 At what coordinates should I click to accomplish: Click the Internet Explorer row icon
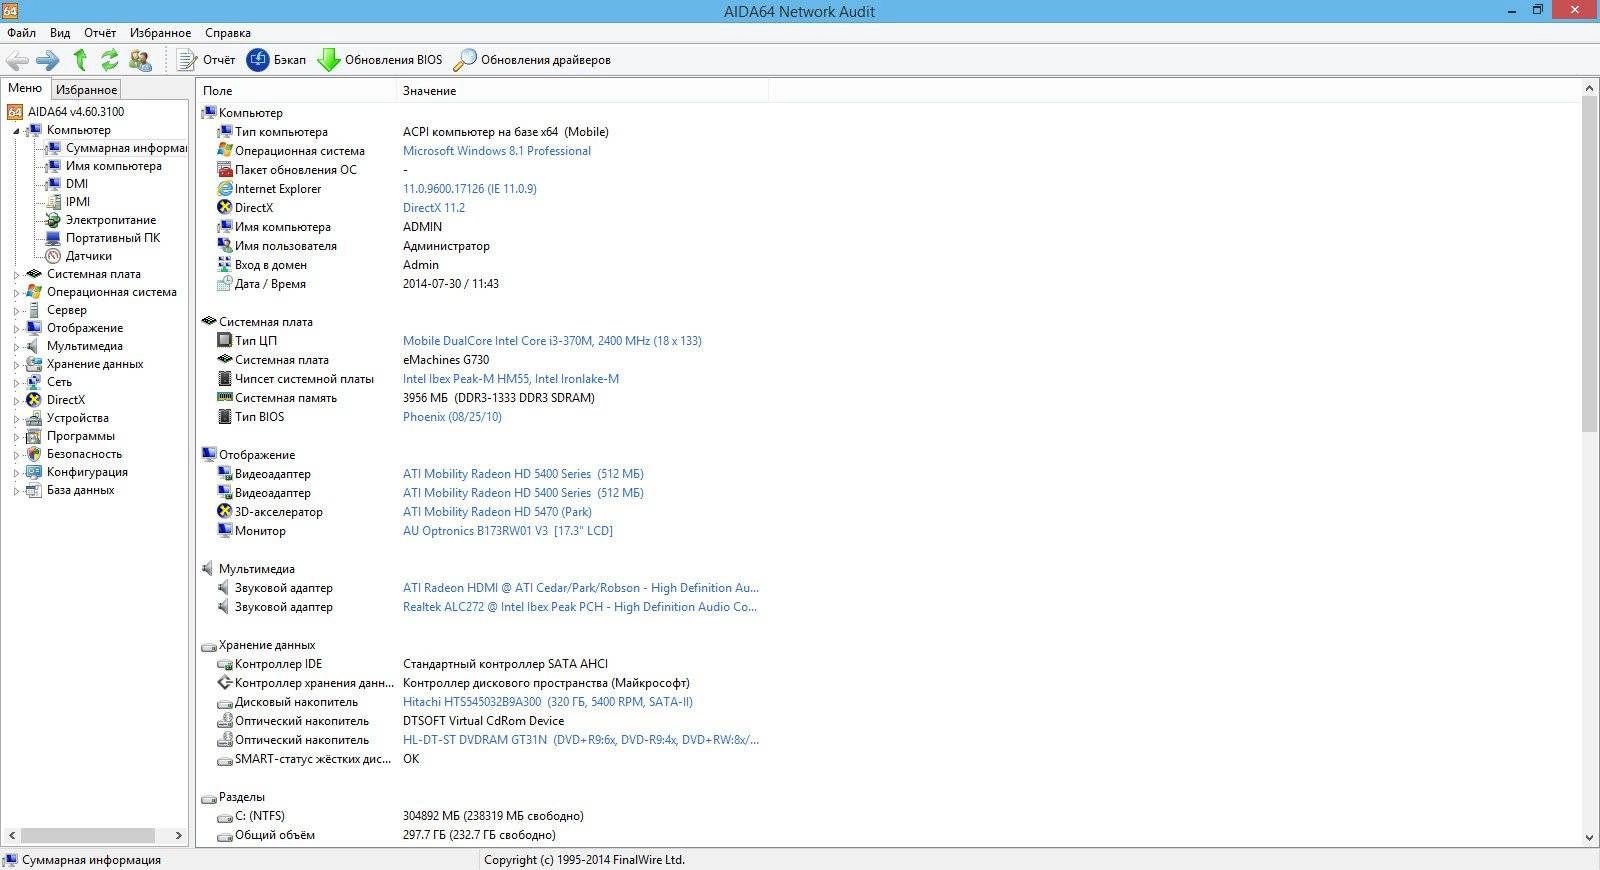click(x=225, y=189)
